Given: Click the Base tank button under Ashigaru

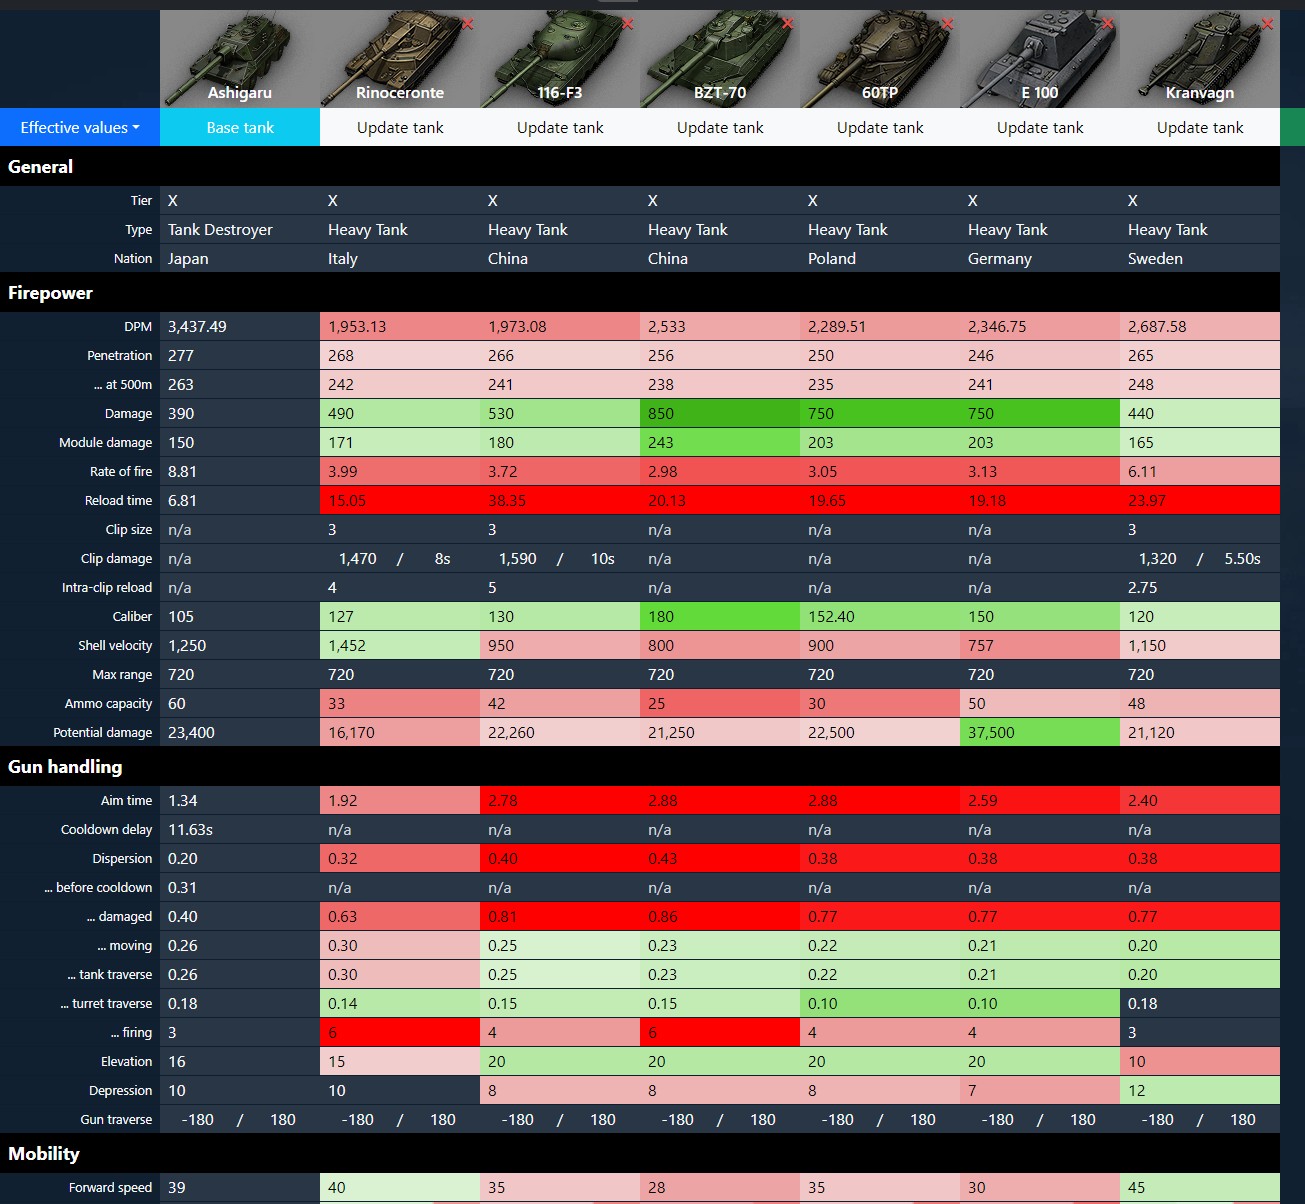Looking at the screenshot, I should pyautogui.click(x=240, y=127).
